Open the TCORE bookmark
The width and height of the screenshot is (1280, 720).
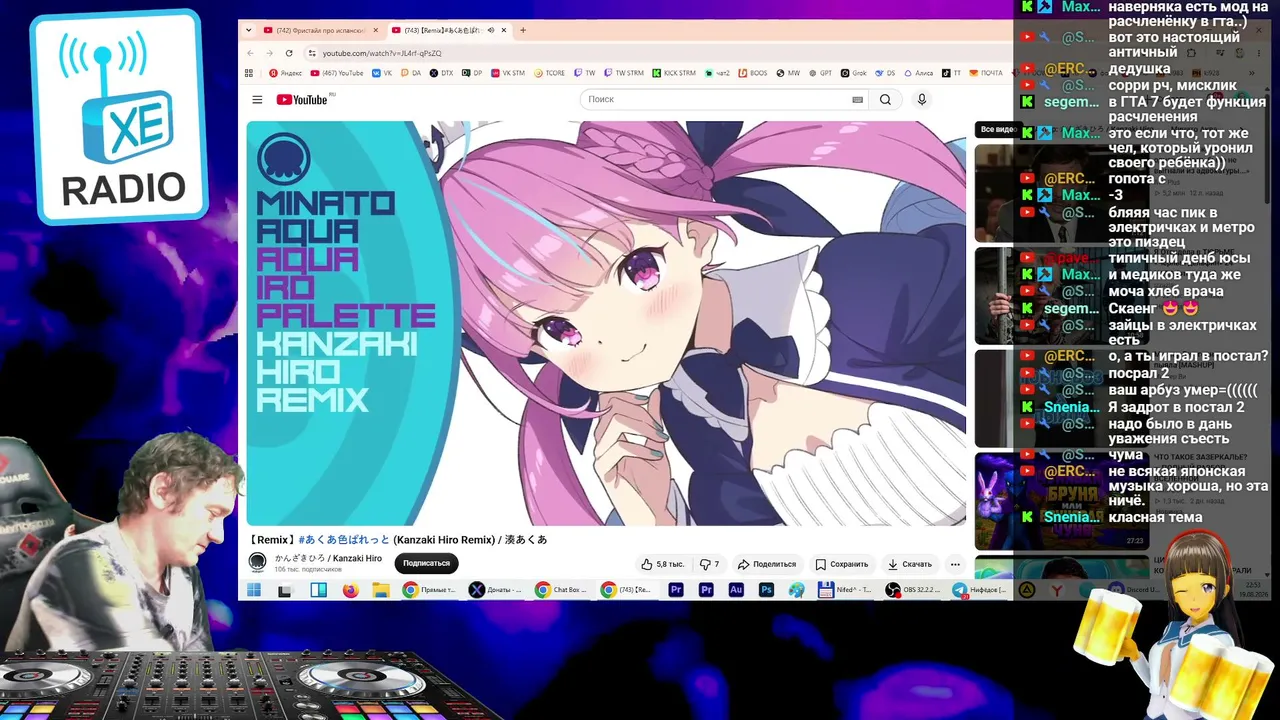(x=549, y=73)
